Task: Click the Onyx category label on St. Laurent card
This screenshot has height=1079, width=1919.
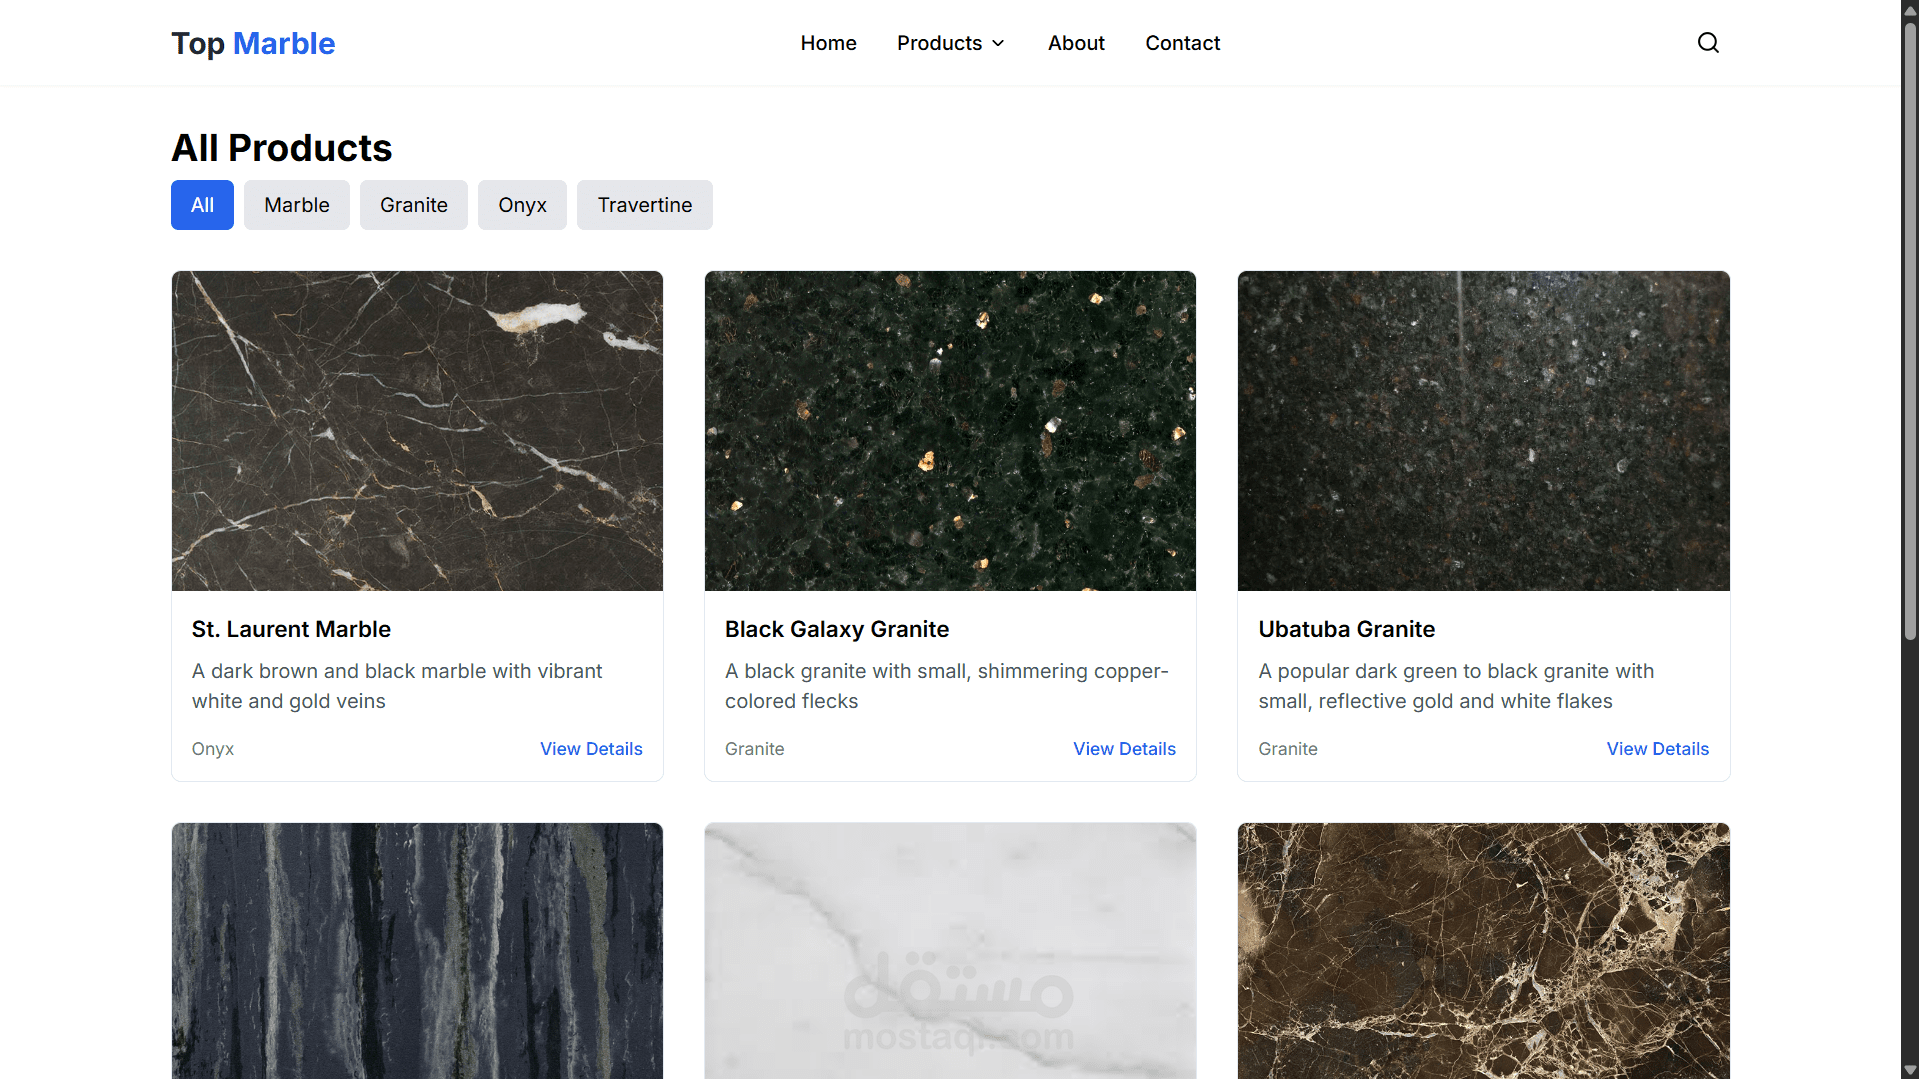Action: tap(213, 749)
